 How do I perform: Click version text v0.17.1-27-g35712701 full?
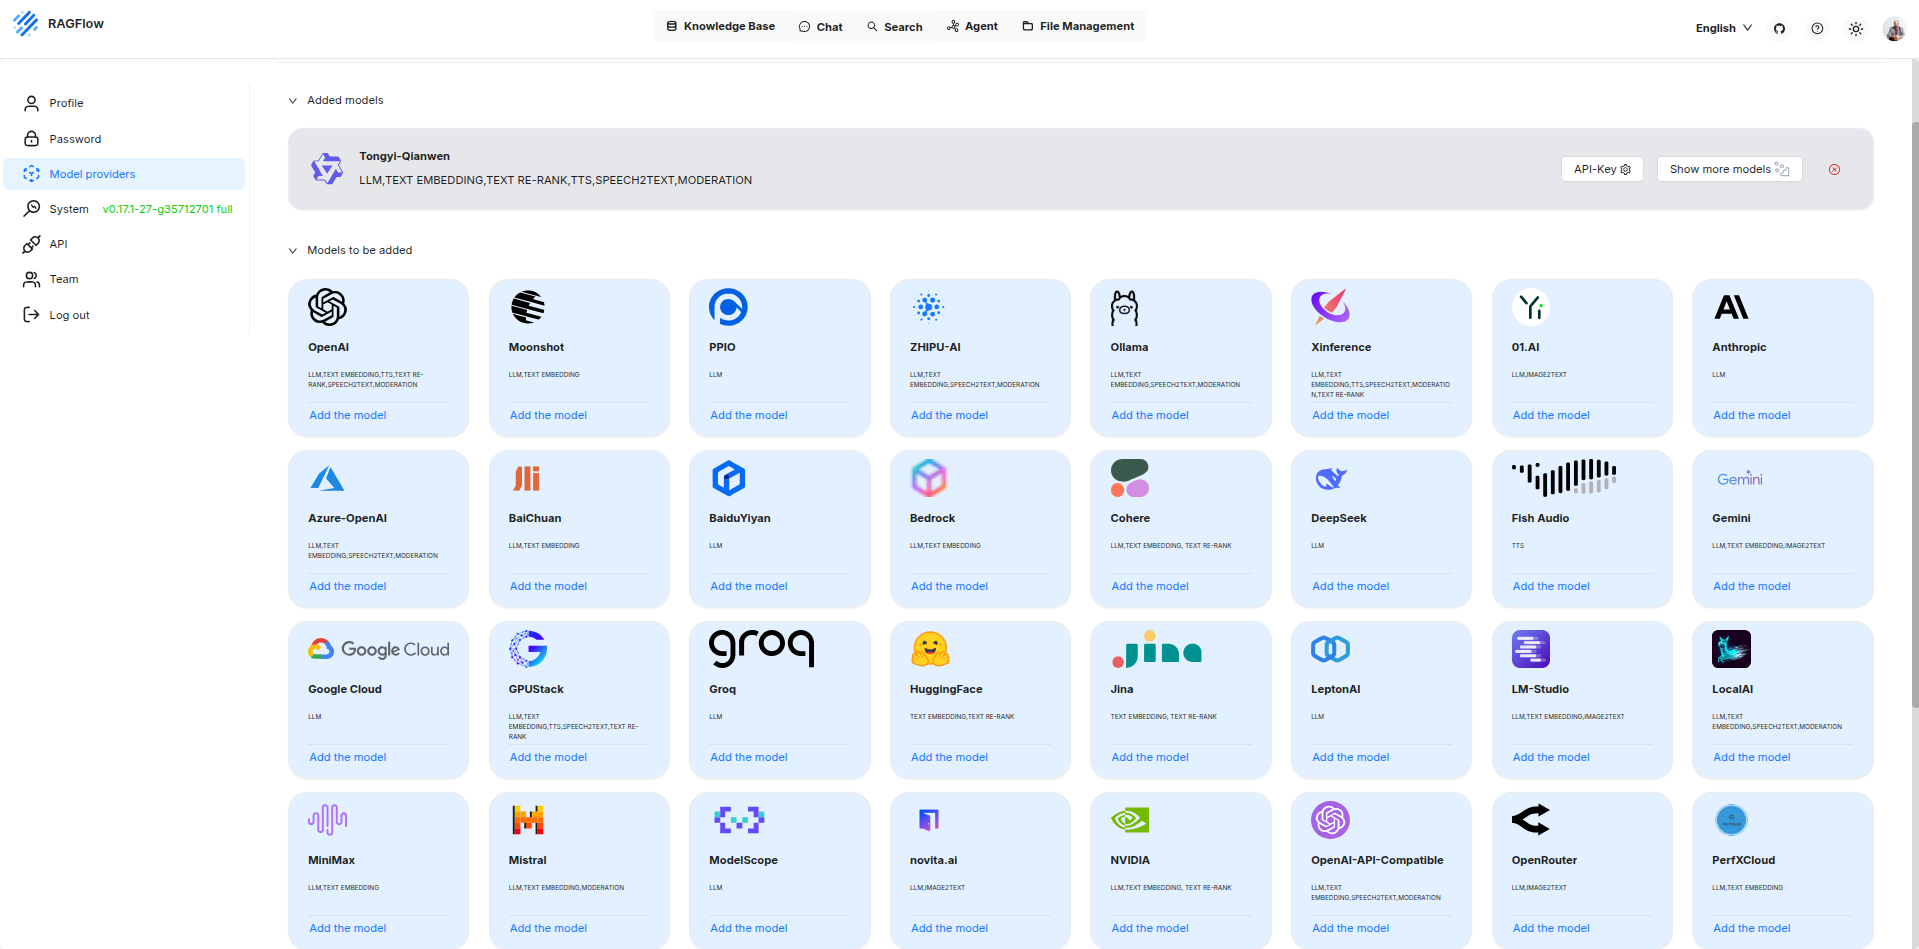click(x=167, y=209)
